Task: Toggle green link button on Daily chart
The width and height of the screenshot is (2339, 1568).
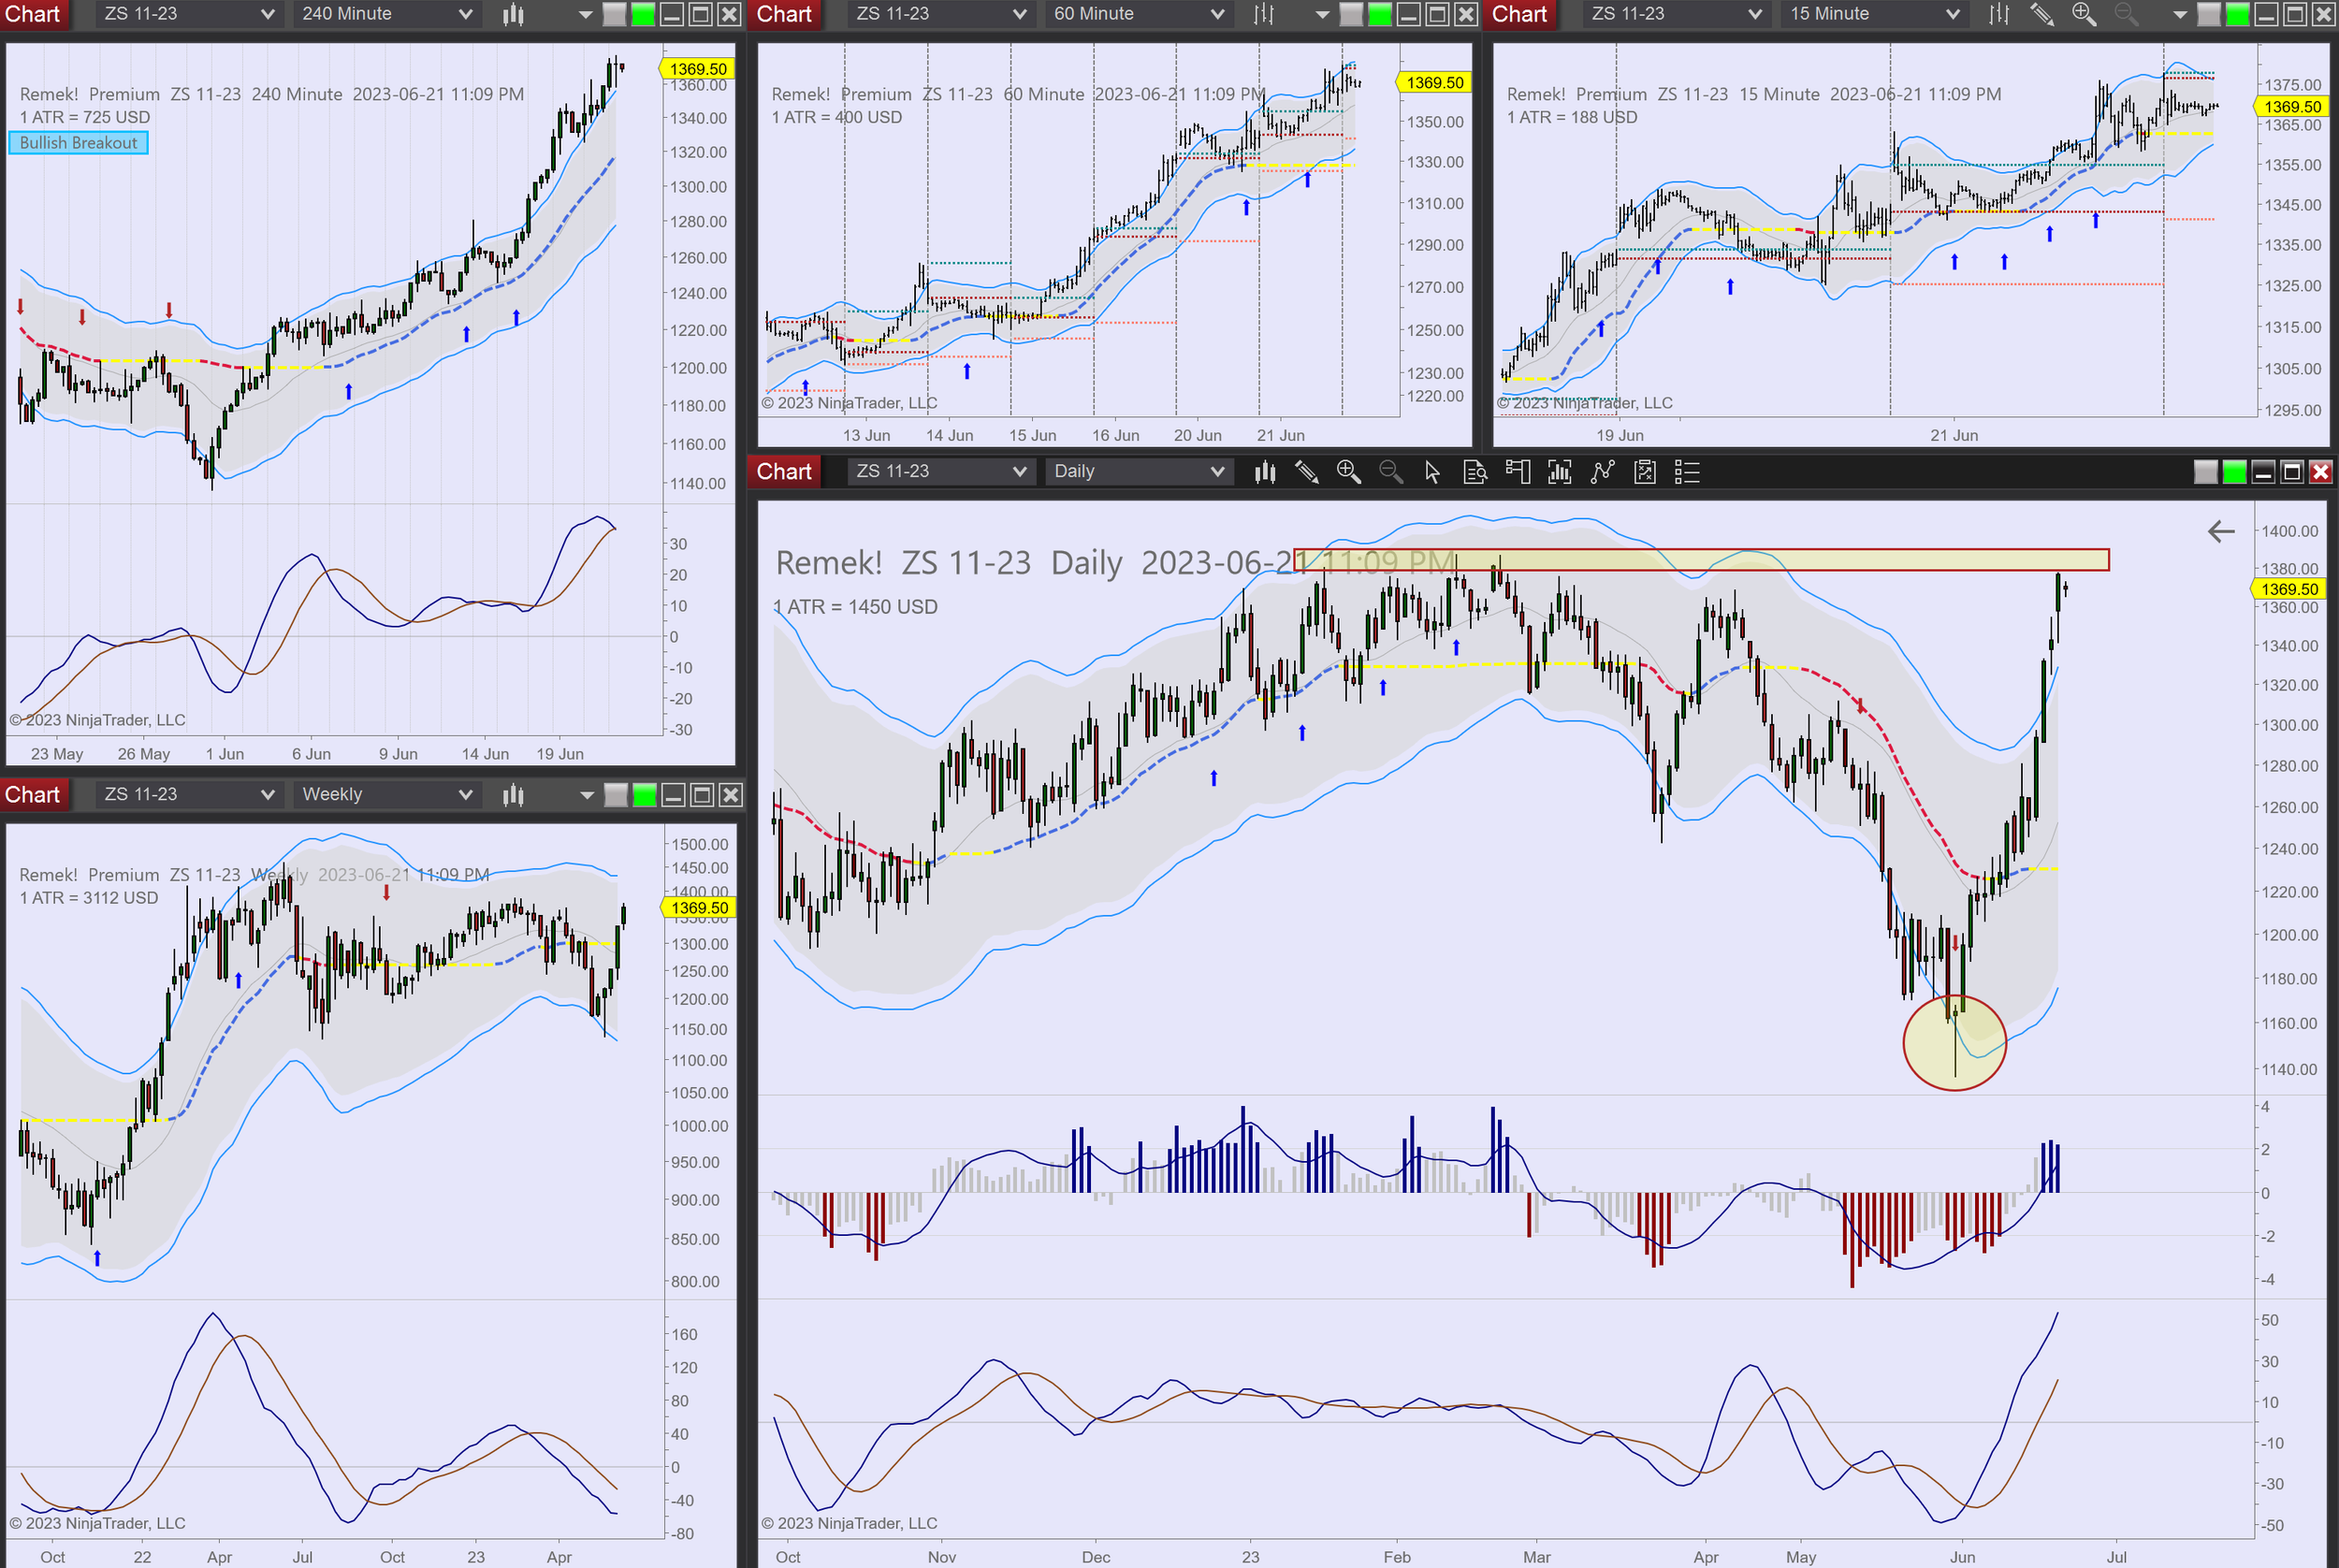Action: click(2234, 472)
